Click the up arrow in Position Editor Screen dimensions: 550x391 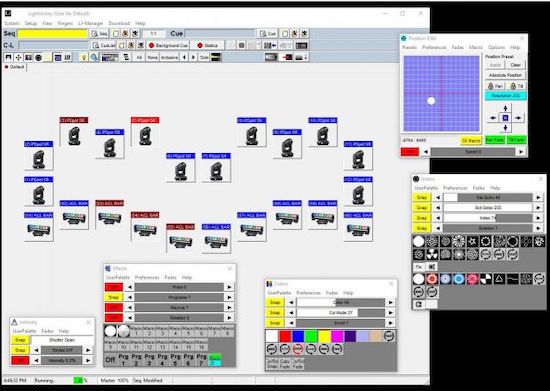505,108
